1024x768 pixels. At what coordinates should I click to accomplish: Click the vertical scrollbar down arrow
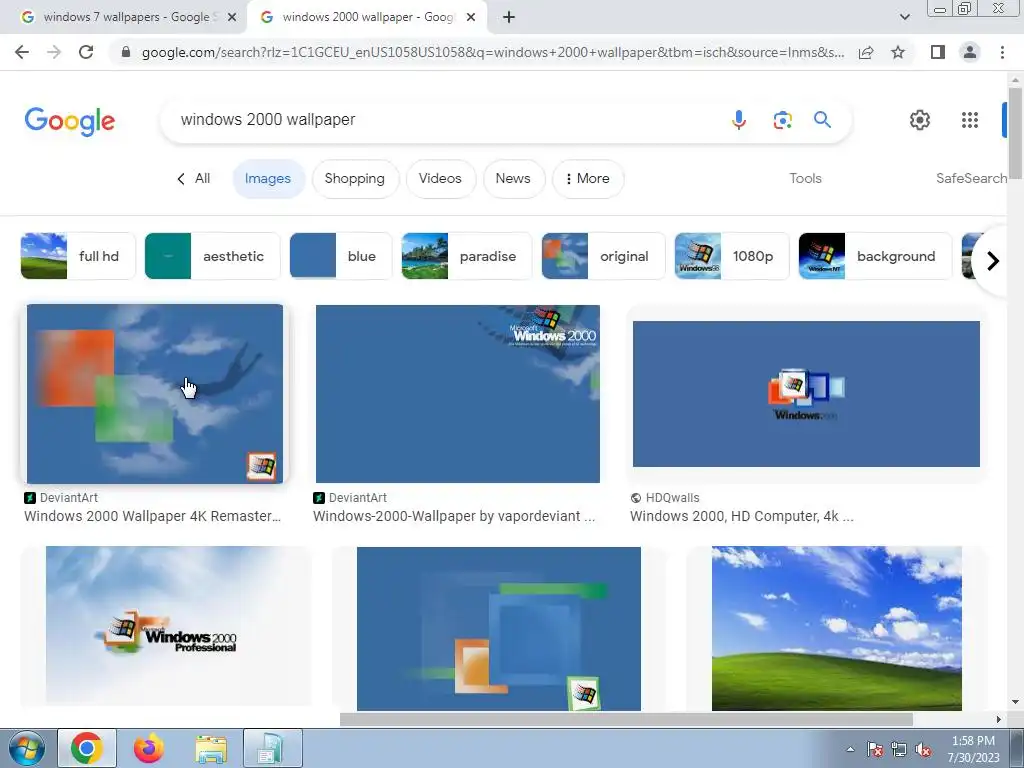1015,702
